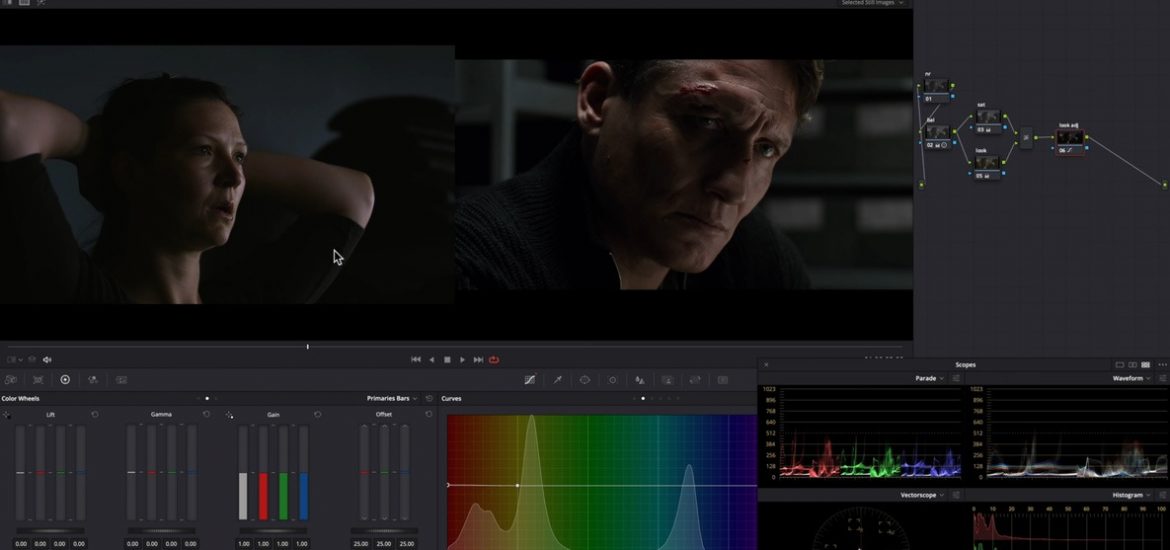The height and width of the screenshot is (550, 1170).
Task: Select node 02 in node editor
Action: click(x=936, y=136)
